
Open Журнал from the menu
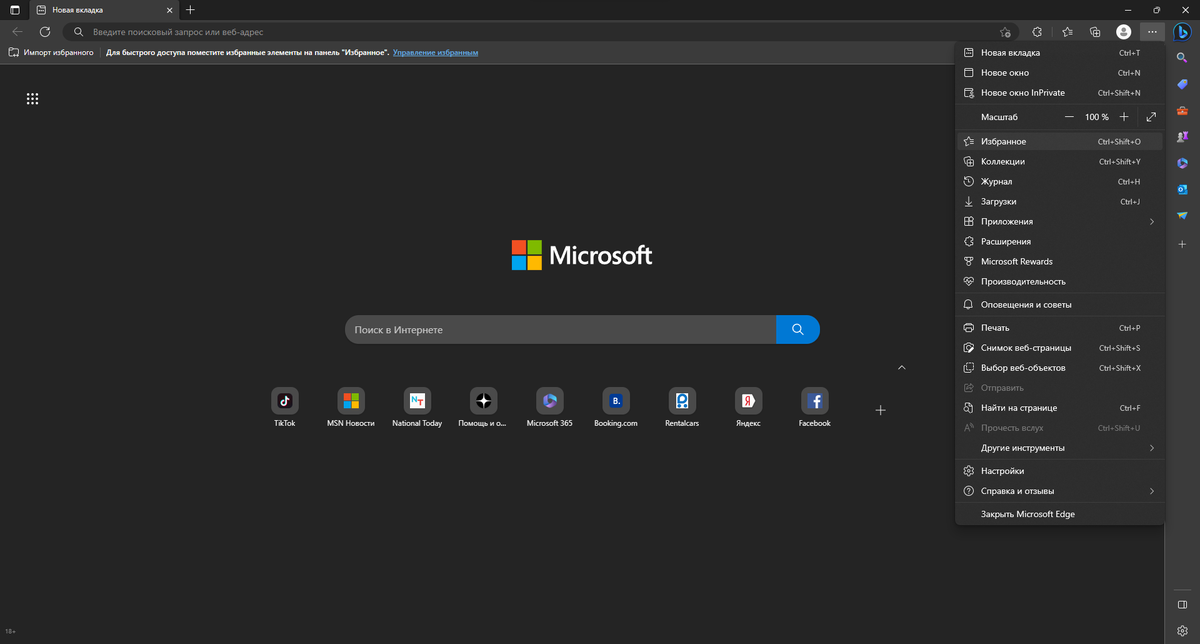tap(1060, 182)
